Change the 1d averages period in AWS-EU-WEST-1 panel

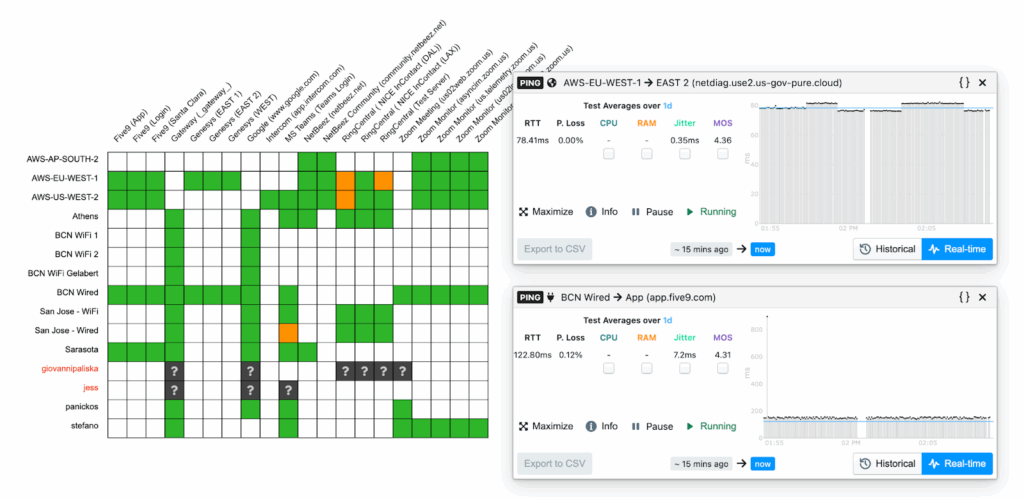pos(666,105)
